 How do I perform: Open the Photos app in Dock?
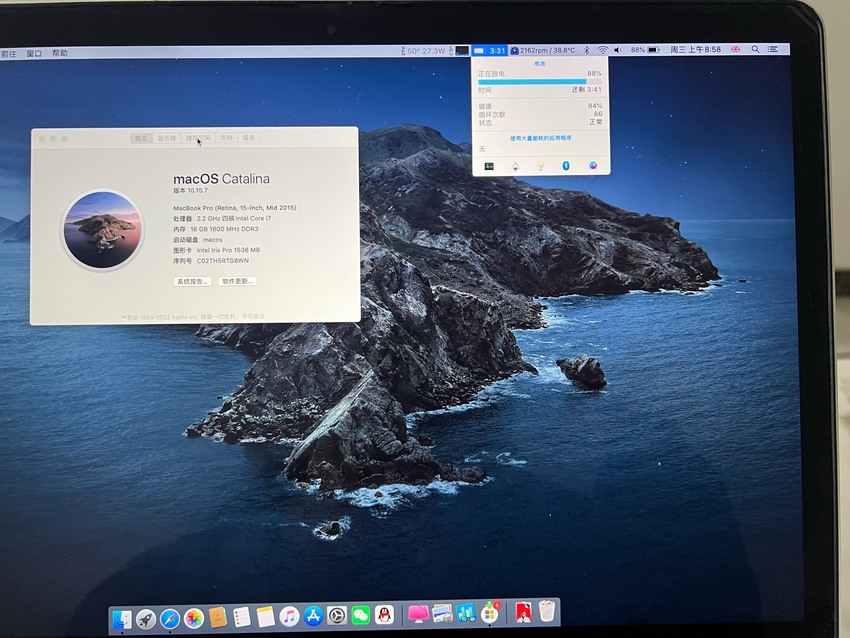point(194,618)
